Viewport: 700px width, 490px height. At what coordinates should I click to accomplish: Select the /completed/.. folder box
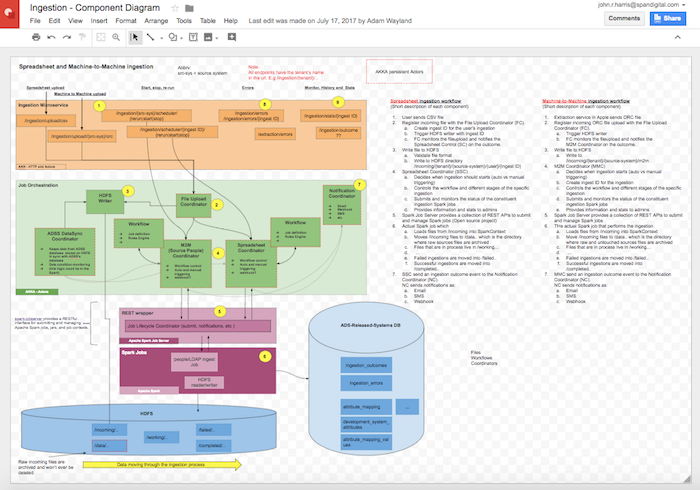click(213, 445)
